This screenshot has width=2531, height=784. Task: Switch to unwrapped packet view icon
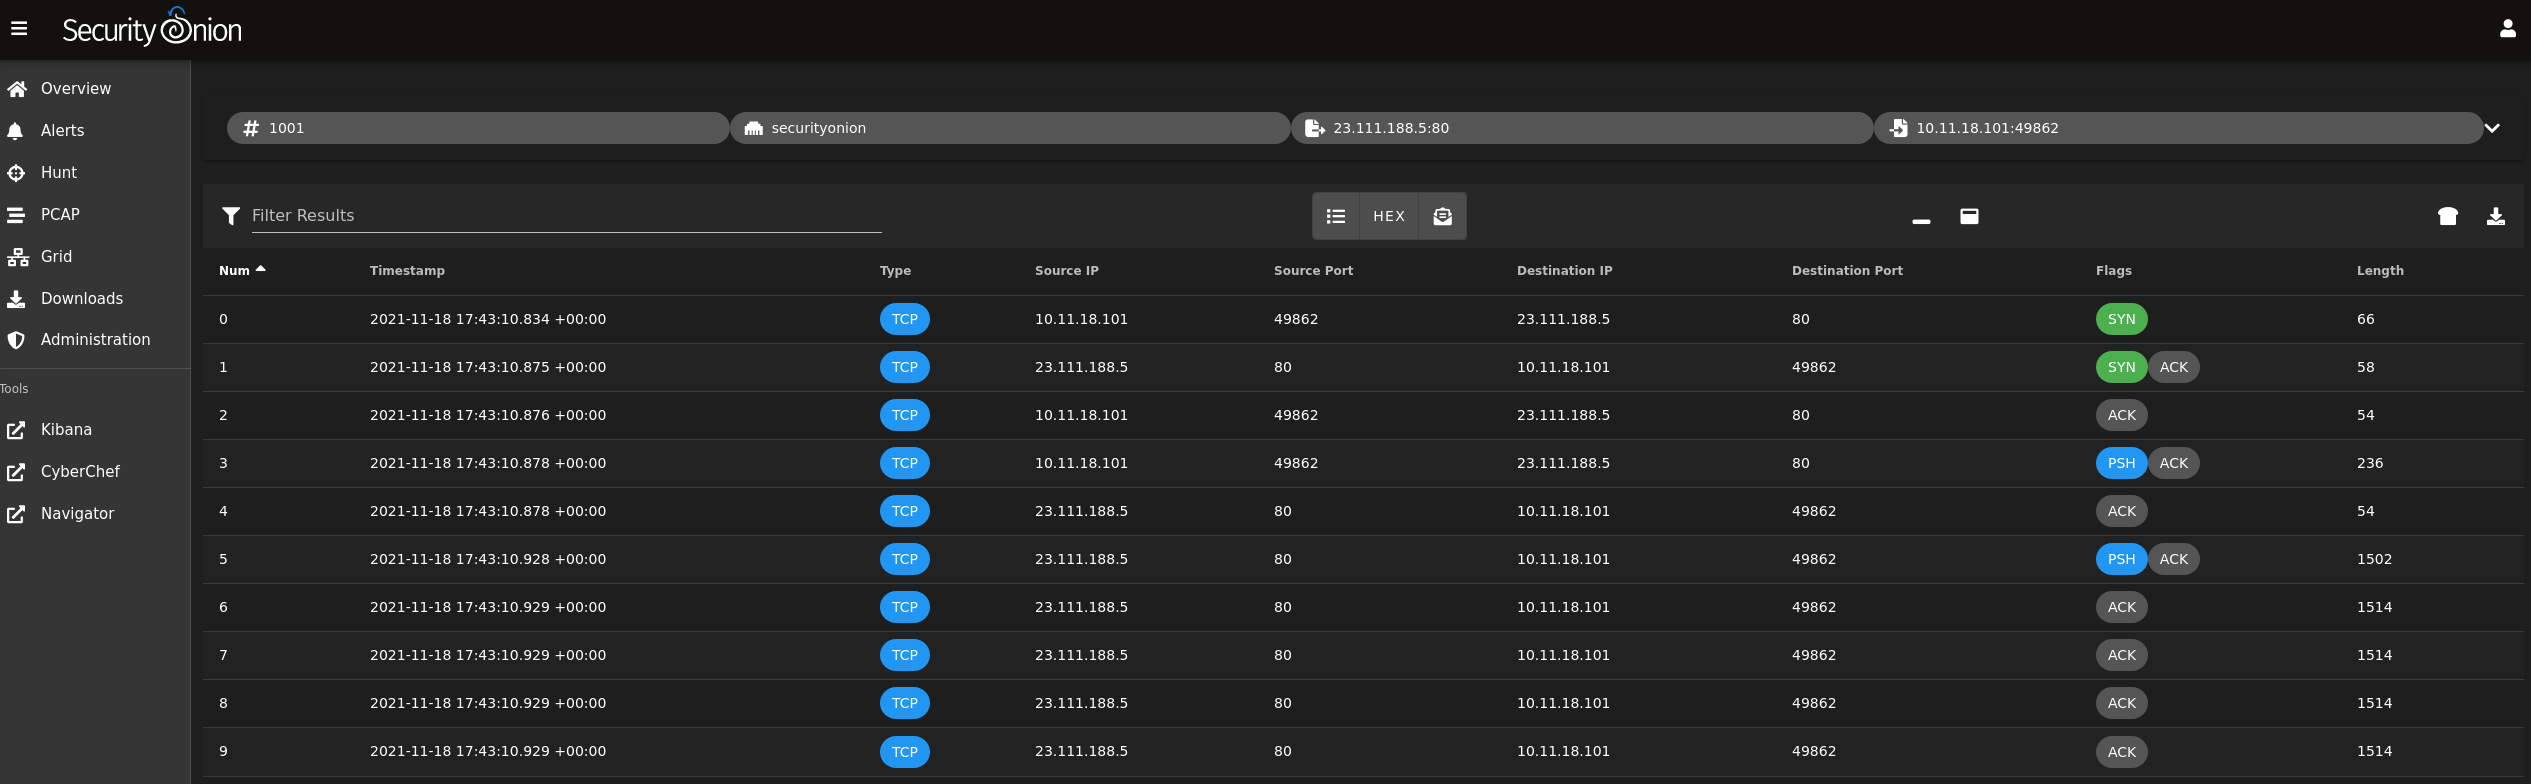pyautogui.click(x=1442, y=216)
